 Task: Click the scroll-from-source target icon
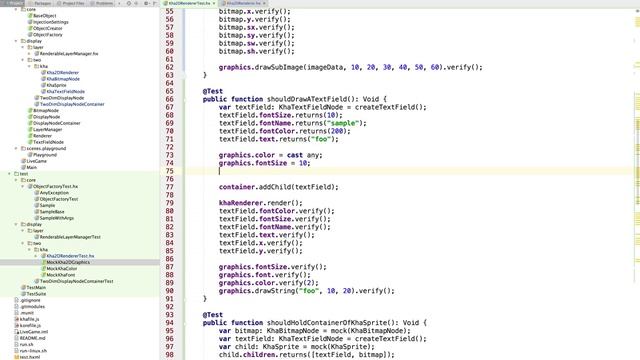[x=129, y=3]
